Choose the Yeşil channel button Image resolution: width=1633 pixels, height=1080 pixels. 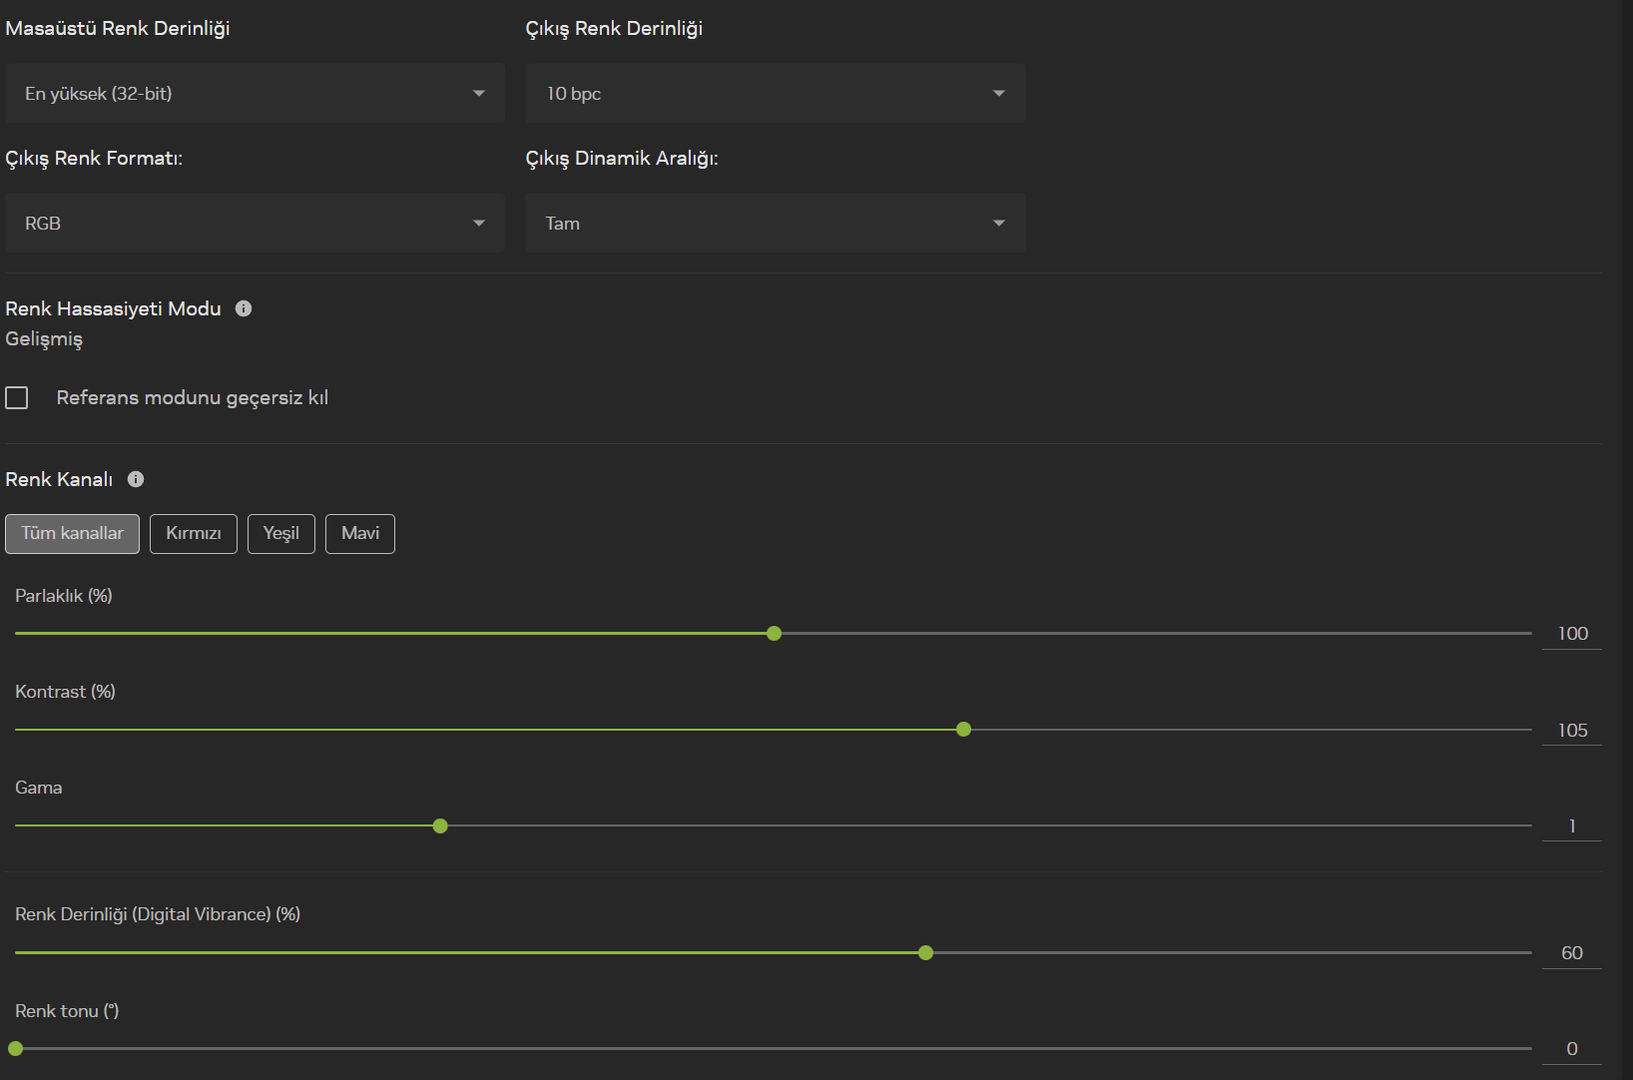coord(281,534)
